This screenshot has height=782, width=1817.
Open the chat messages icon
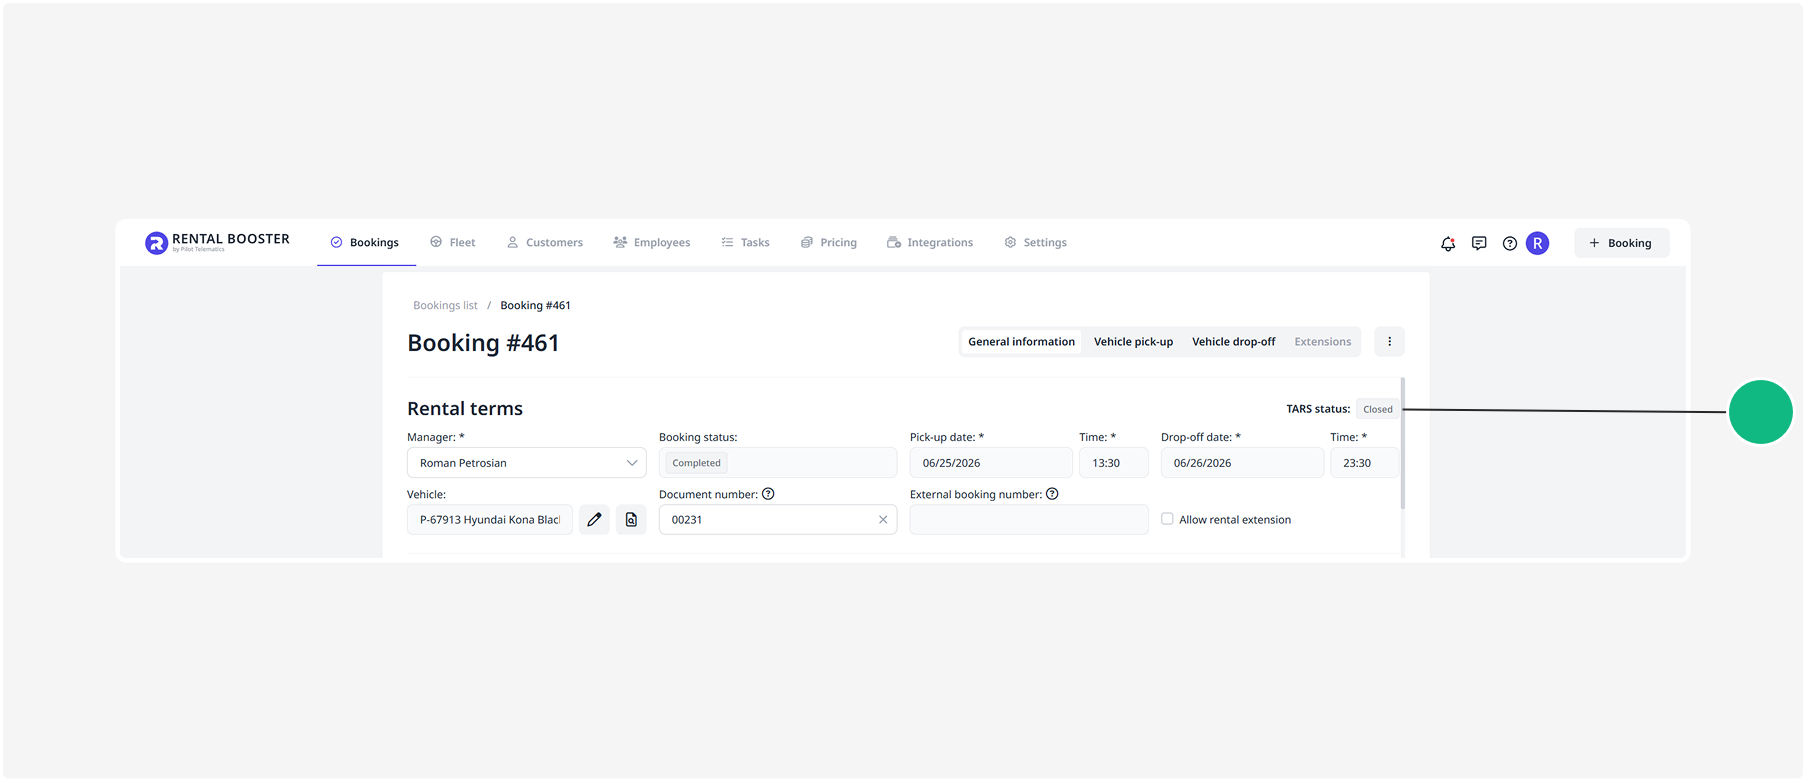[x=1479, y=243]
